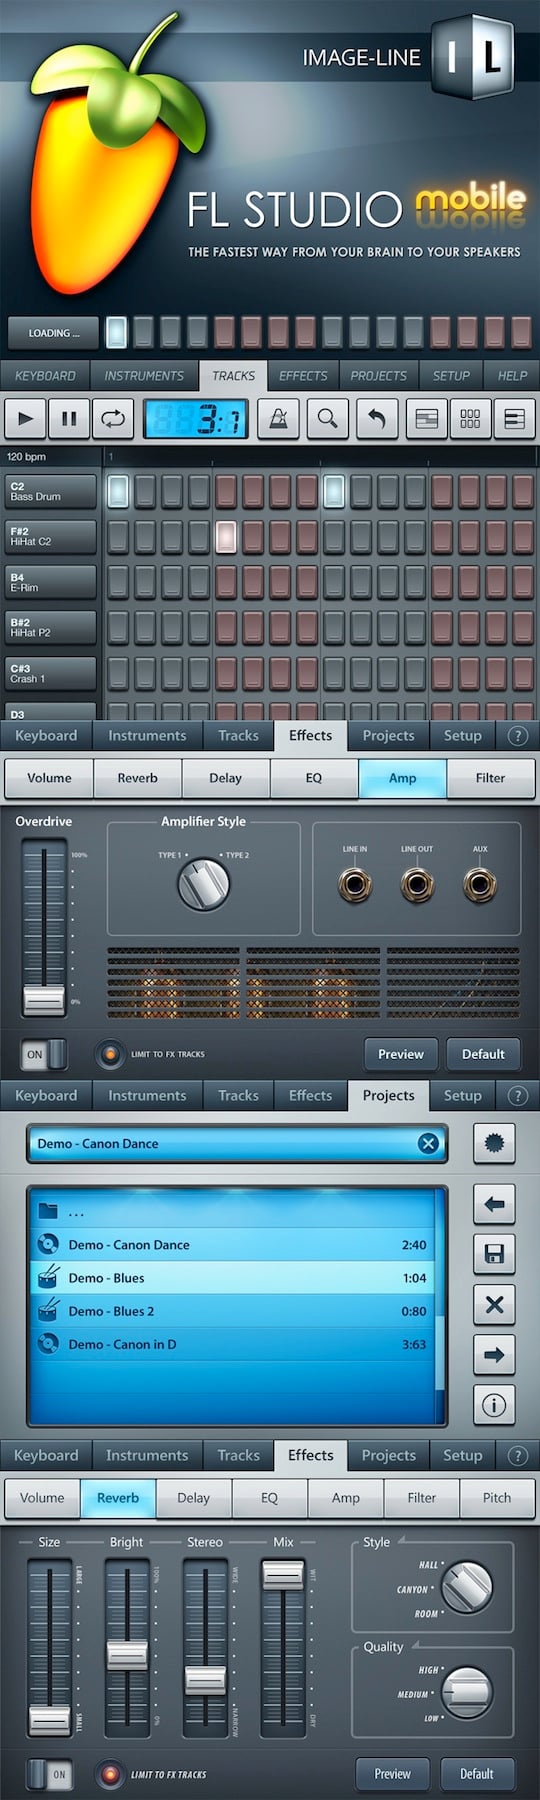Click the LINE IN jack
Screen dimensions: 540x1800
[354, 885]
